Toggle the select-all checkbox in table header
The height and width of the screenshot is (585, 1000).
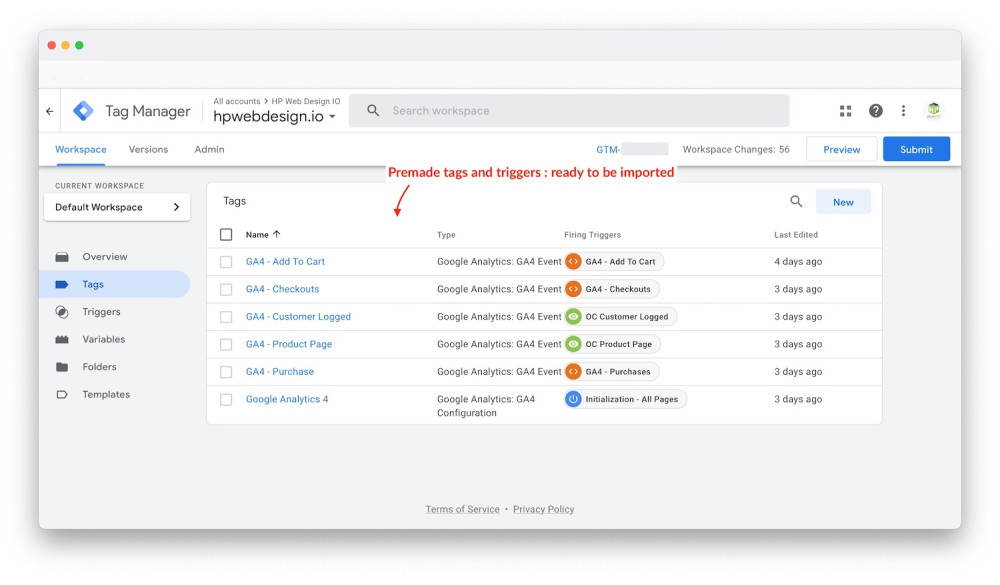(226, 235)
